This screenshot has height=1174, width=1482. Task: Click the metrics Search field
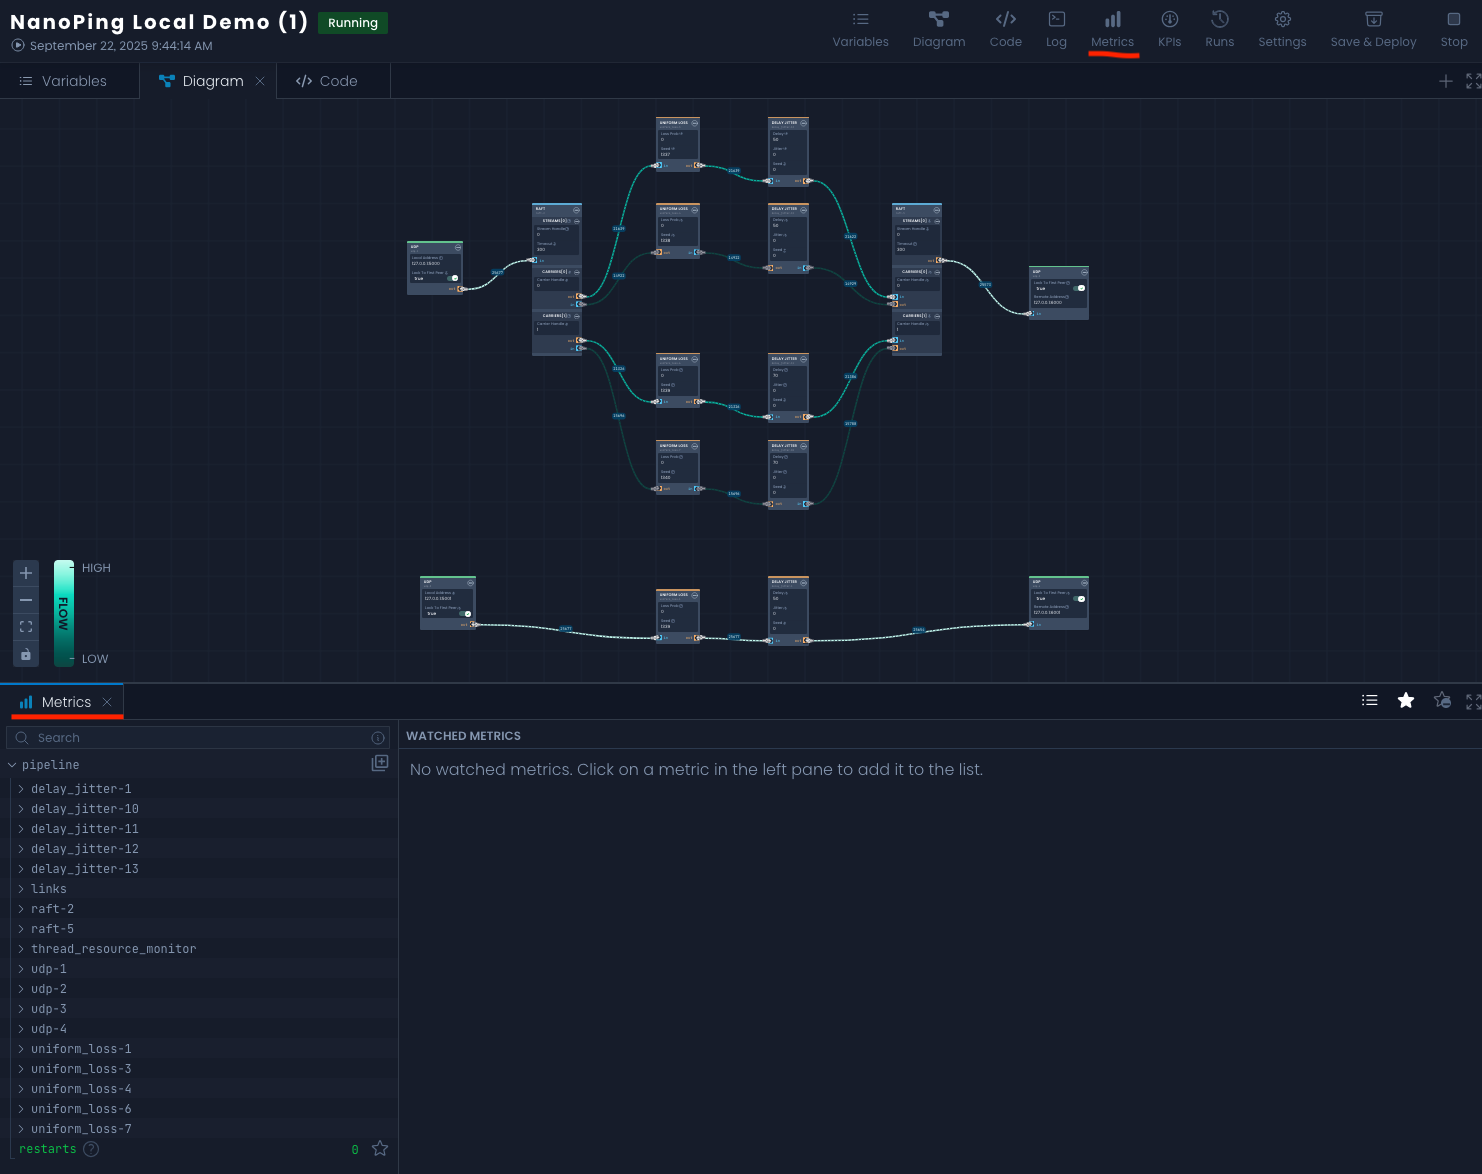point(190,737)
